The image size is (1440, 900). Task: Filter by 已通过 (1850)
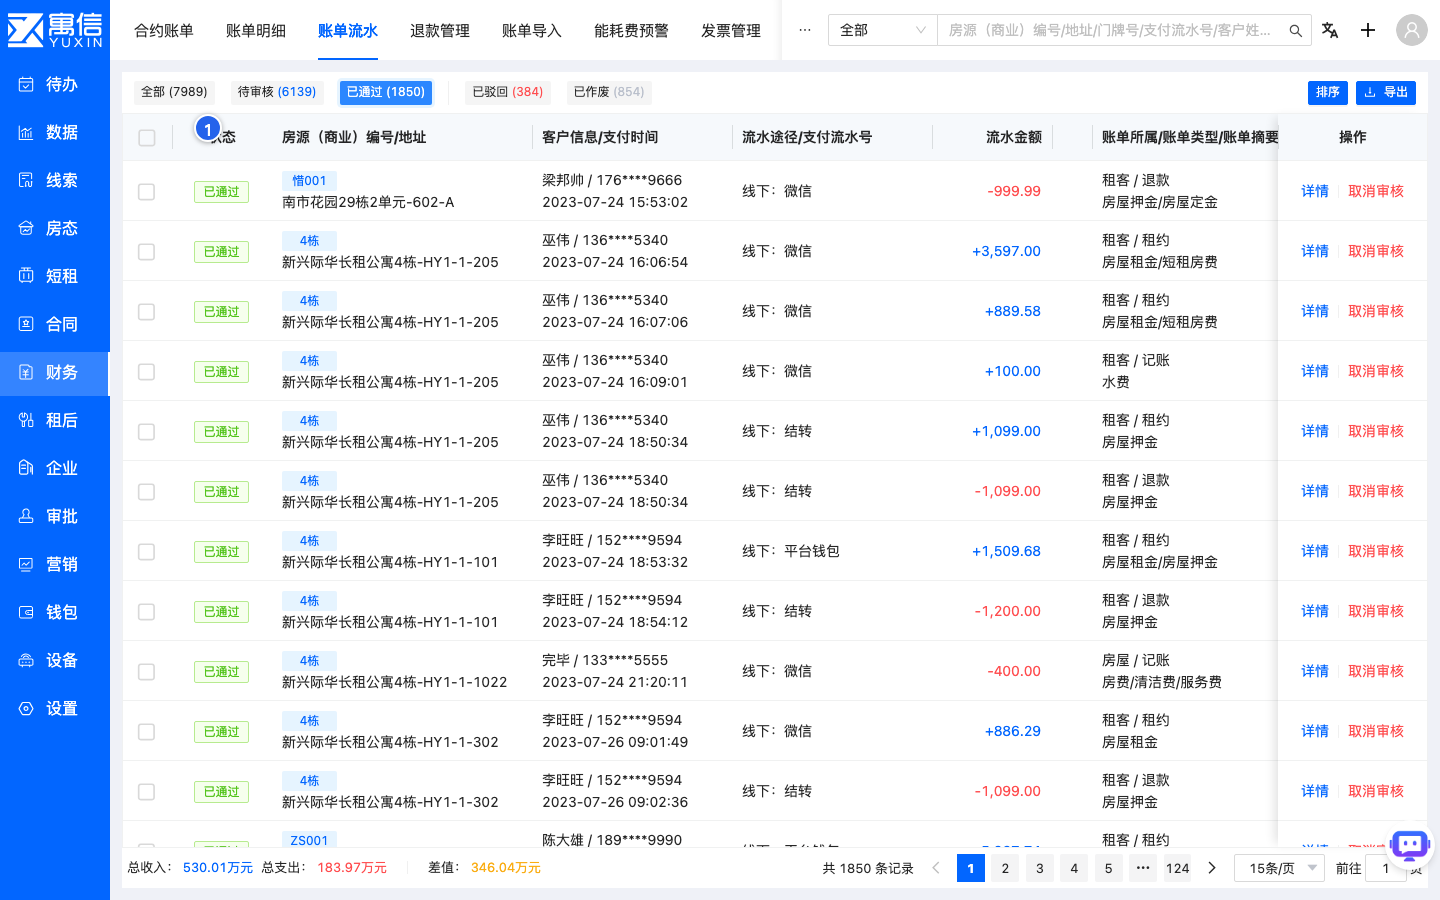(x=386, y=92)
